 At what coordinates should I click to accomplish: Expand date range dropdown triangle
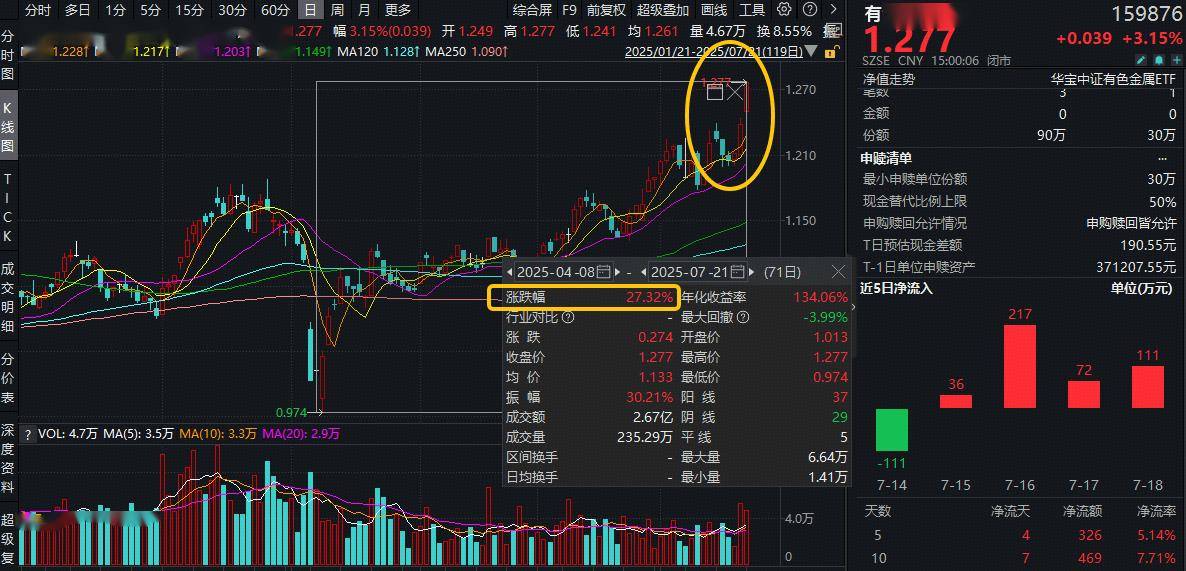(x=812, y=52)
